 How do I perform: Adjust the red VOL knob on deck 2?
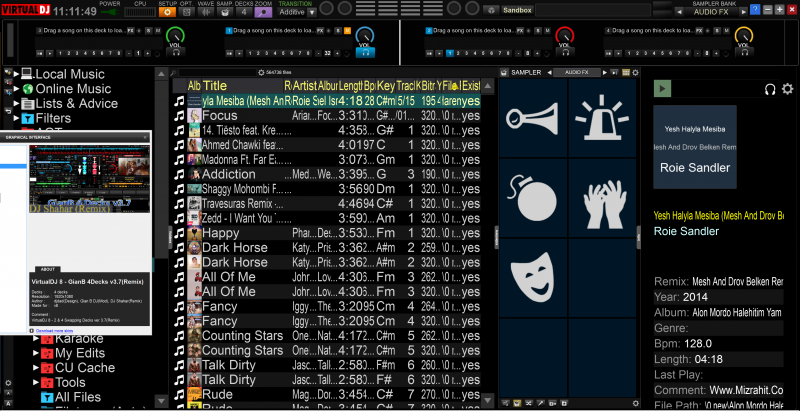click(x=565, y=36)
